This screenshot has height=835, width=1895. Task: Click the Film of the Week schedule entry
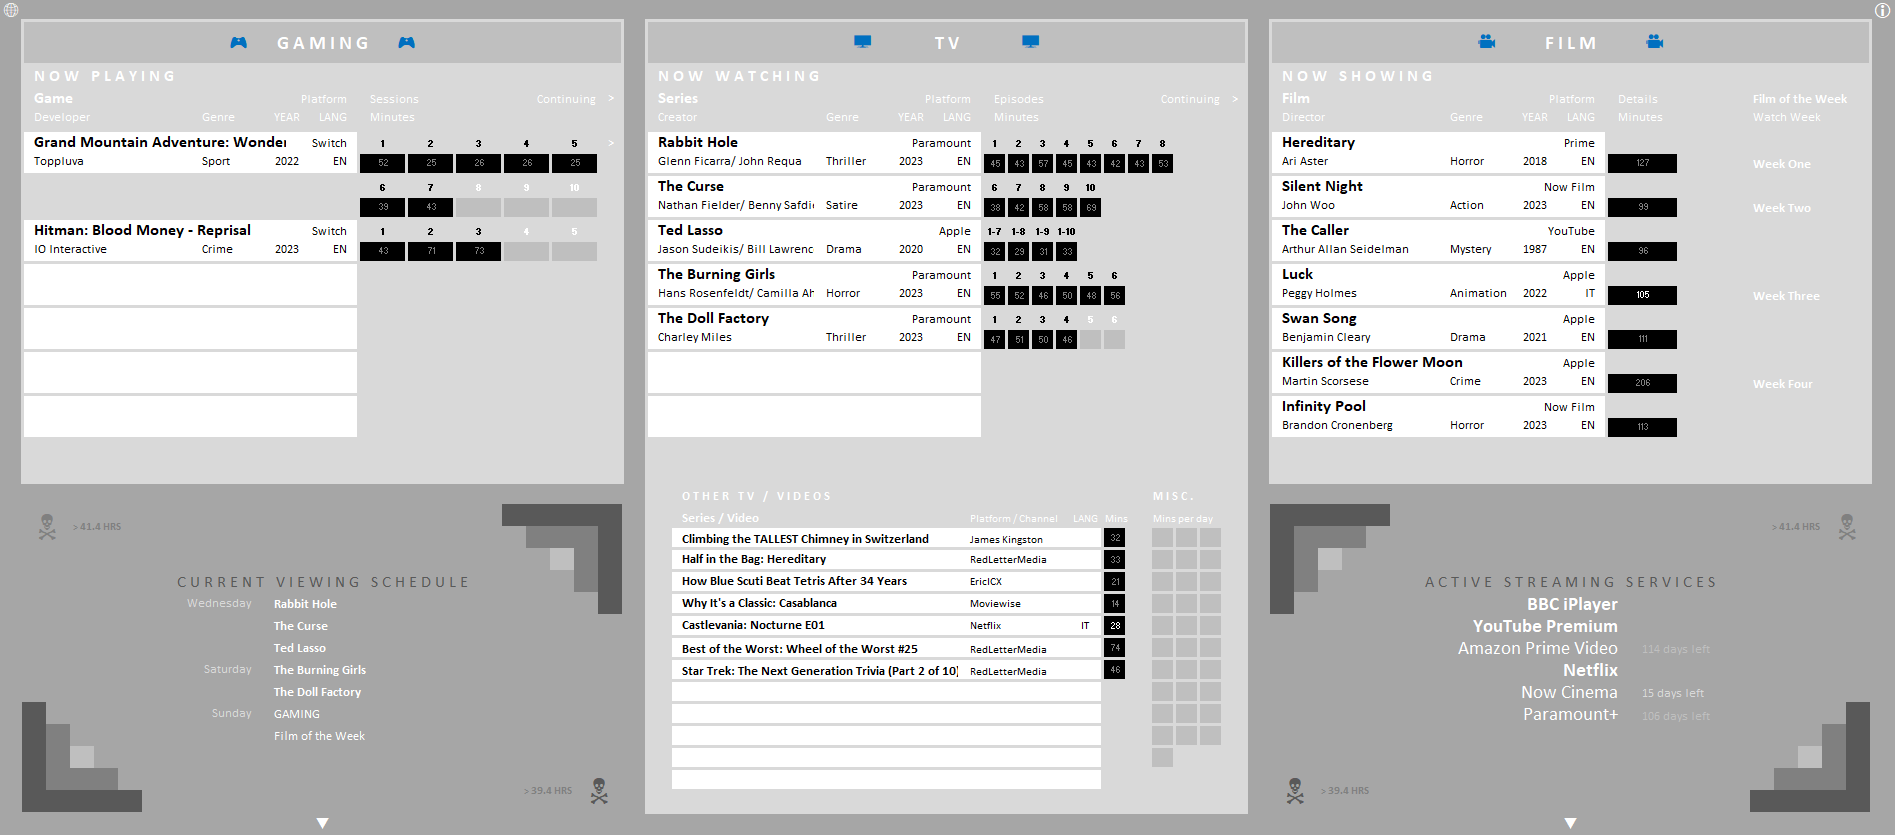click(319, 736)
